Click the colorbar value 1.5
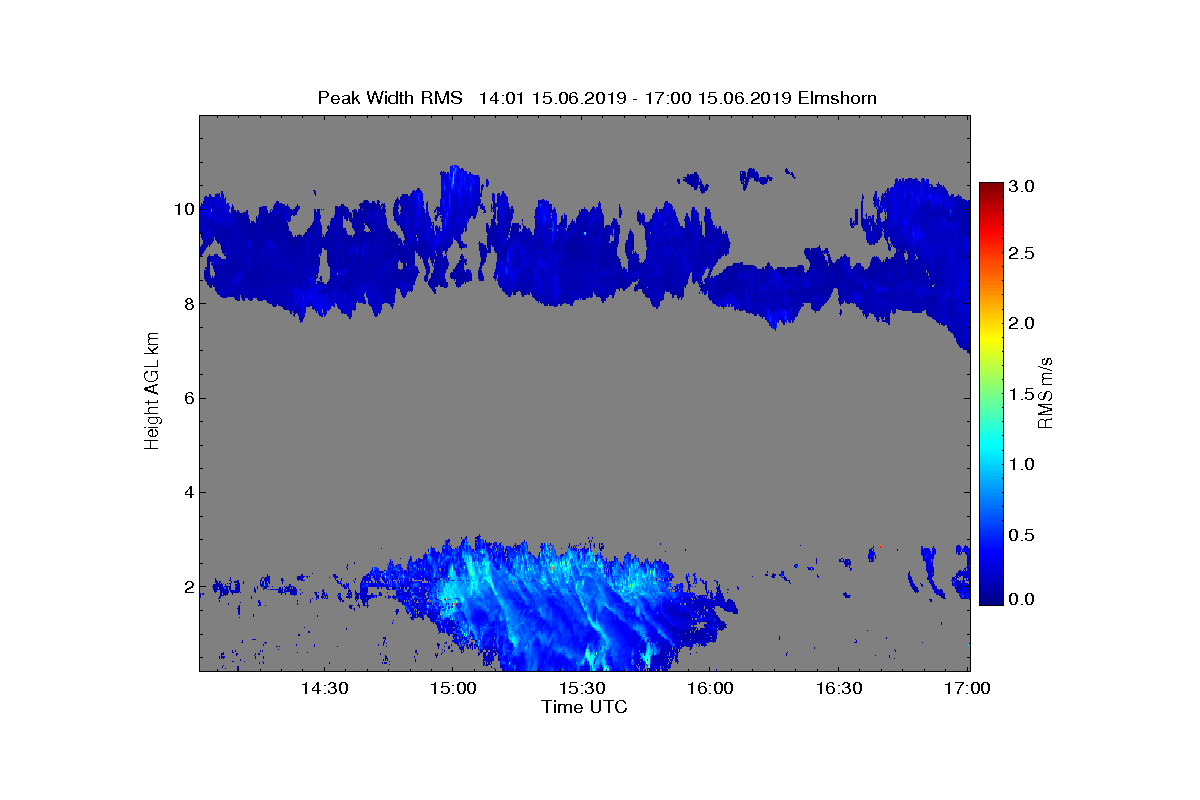Image resolution: width=1200 pixels, height=800 pixels. click(1023, 395)
